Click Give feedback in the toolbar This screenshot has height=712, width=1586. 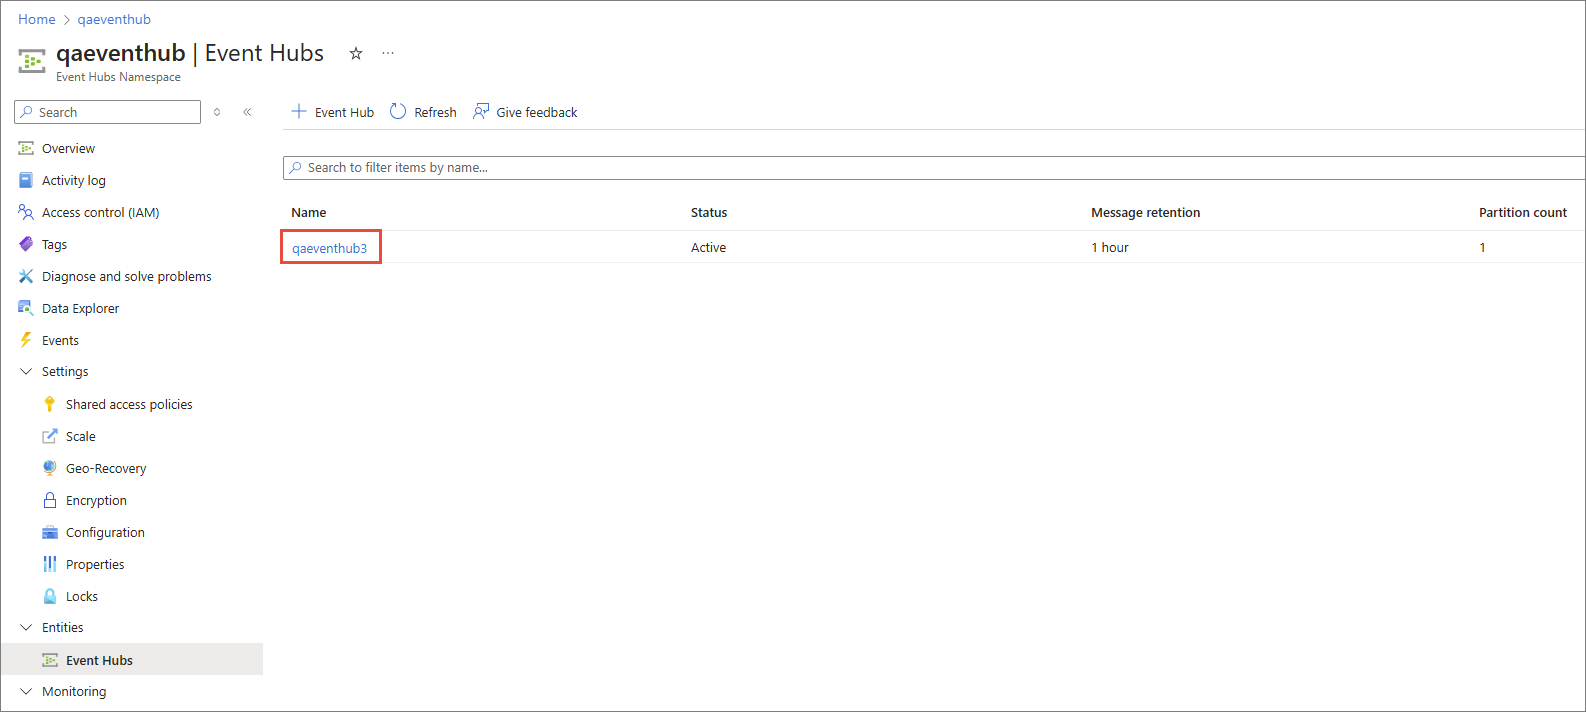pyautogui.click(x=525, y=112)
